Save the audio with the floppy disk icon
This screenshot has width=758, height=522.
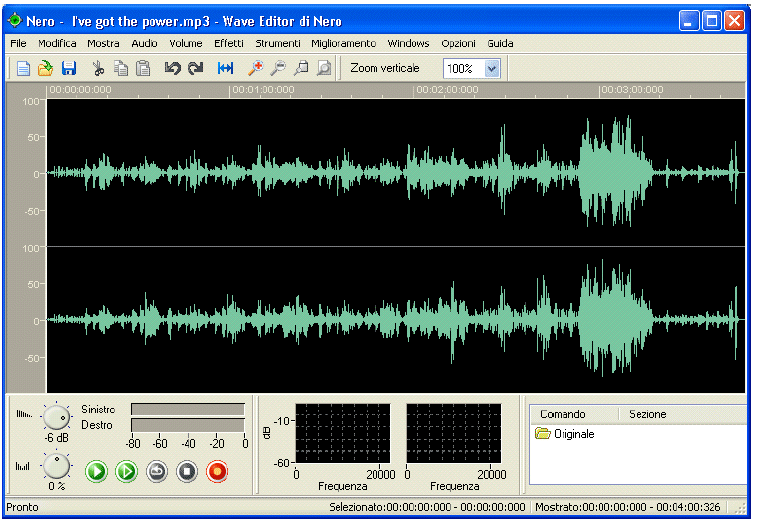coord(69,69)
